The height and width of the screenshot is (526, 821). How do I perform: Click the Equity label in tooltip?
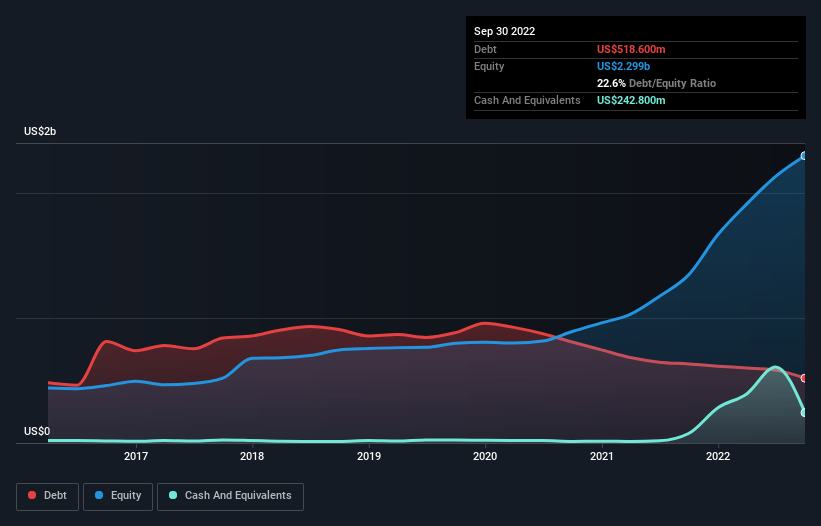pyautogui.click(x=489, y=66)
